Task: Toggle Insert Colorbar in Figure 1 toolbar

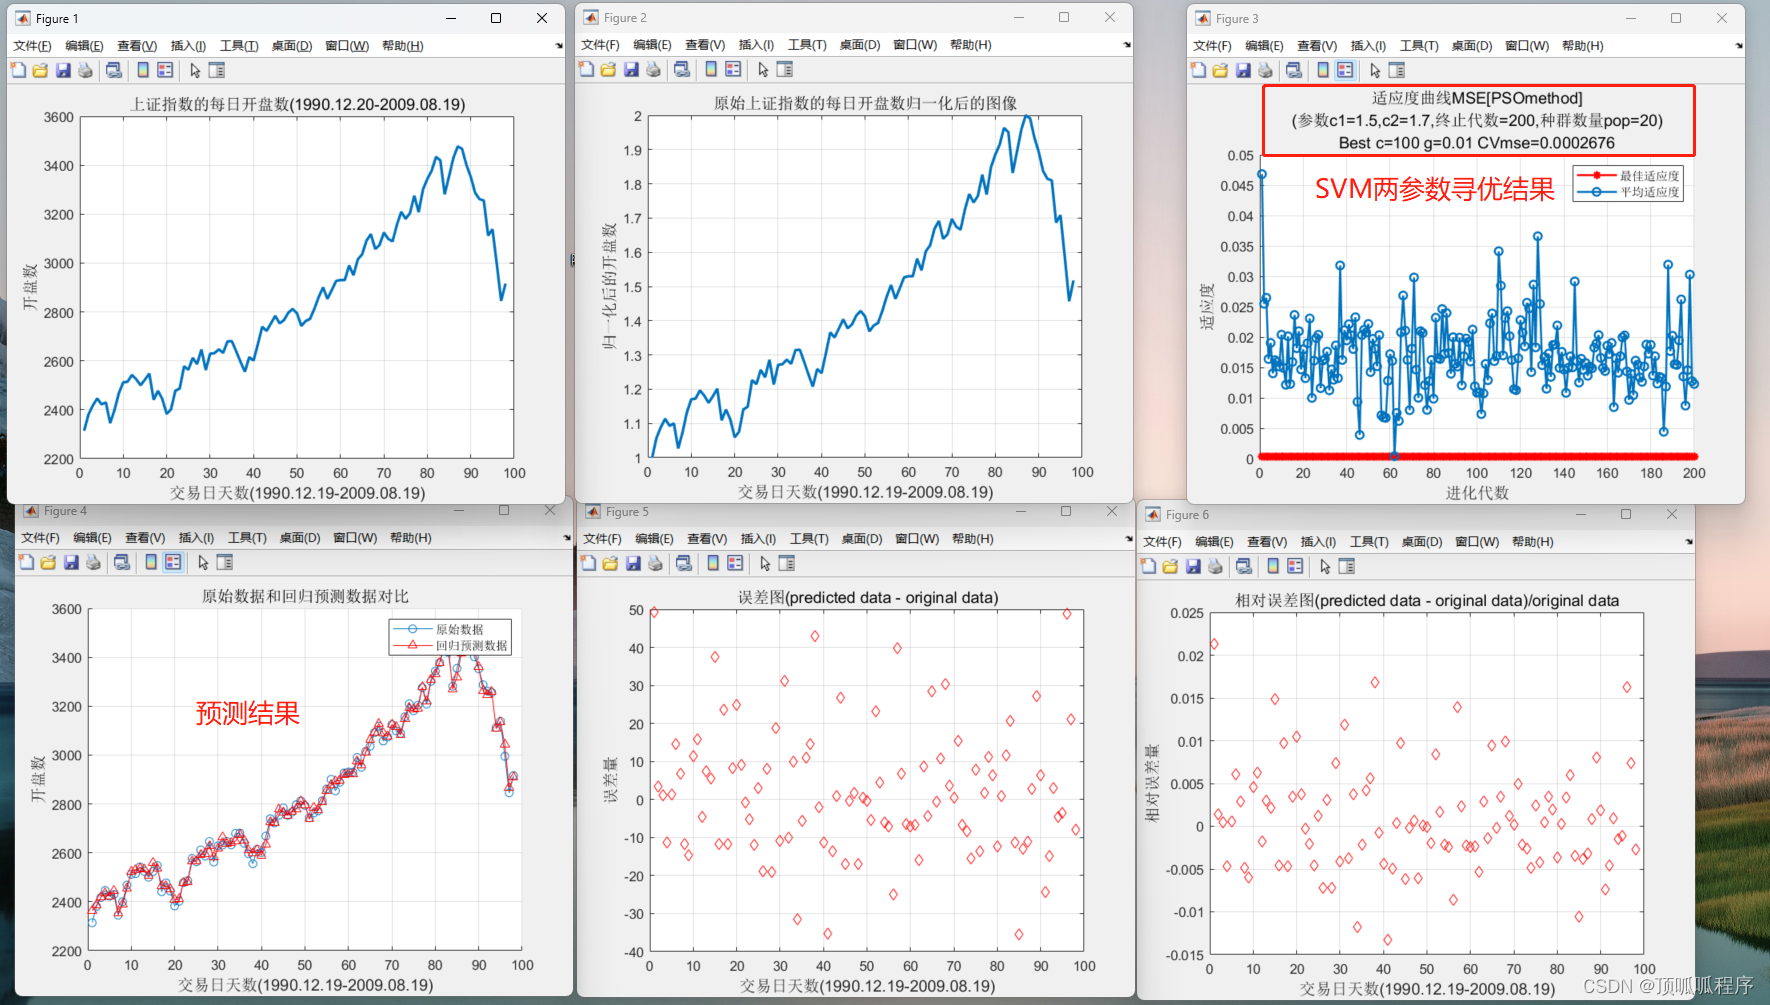Action: (143, 70)
